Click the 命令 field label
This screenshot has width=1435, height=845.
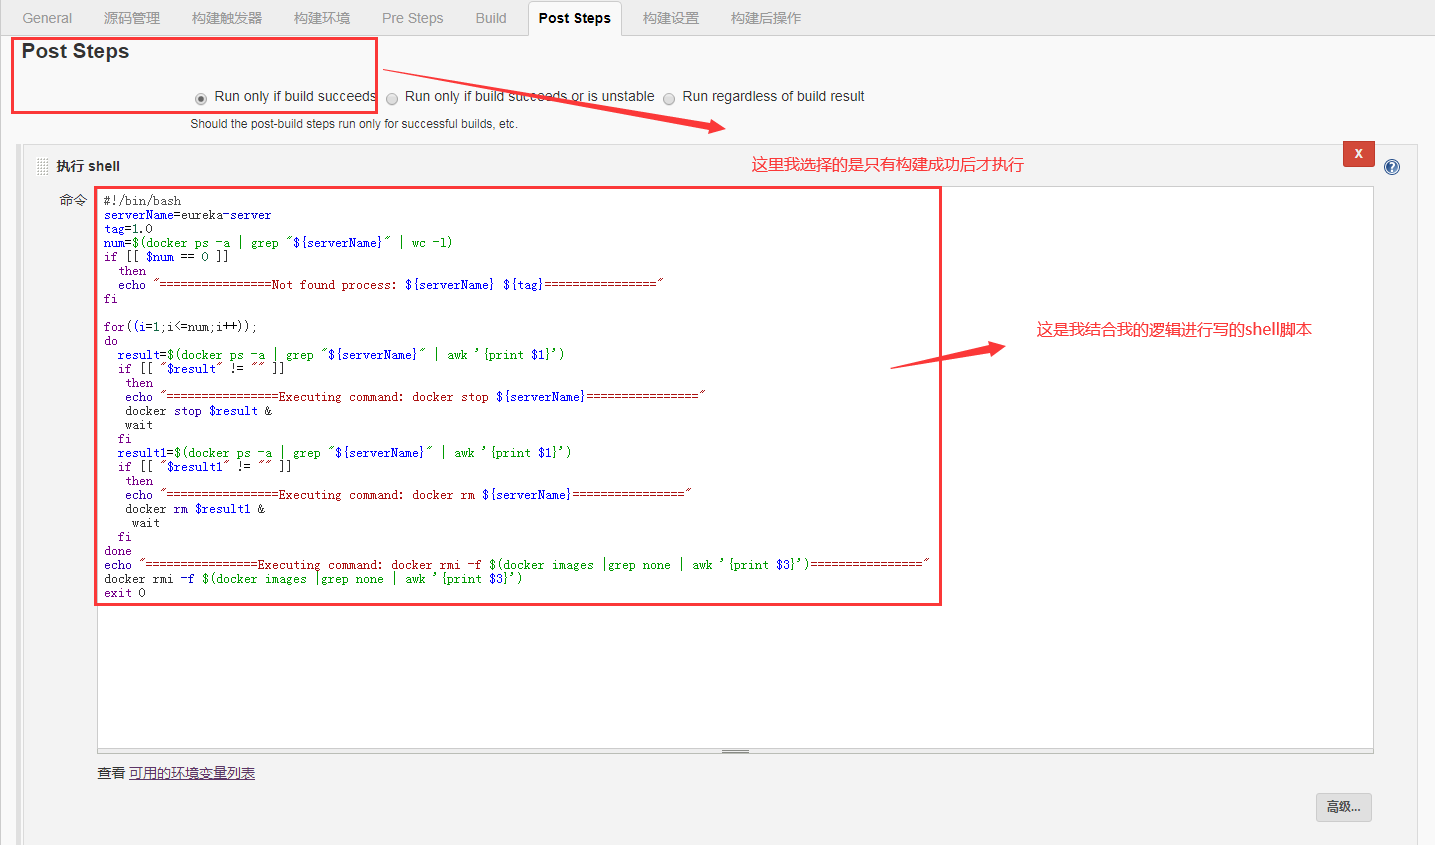pos(73,200)
